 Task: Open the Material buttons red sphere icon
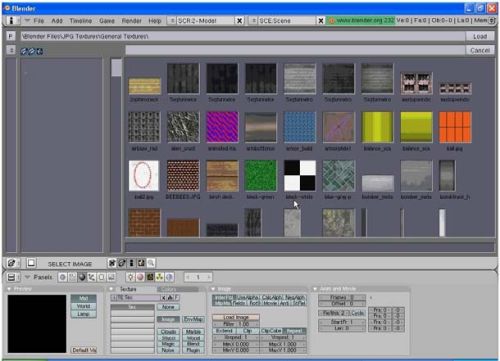[140, 277]
